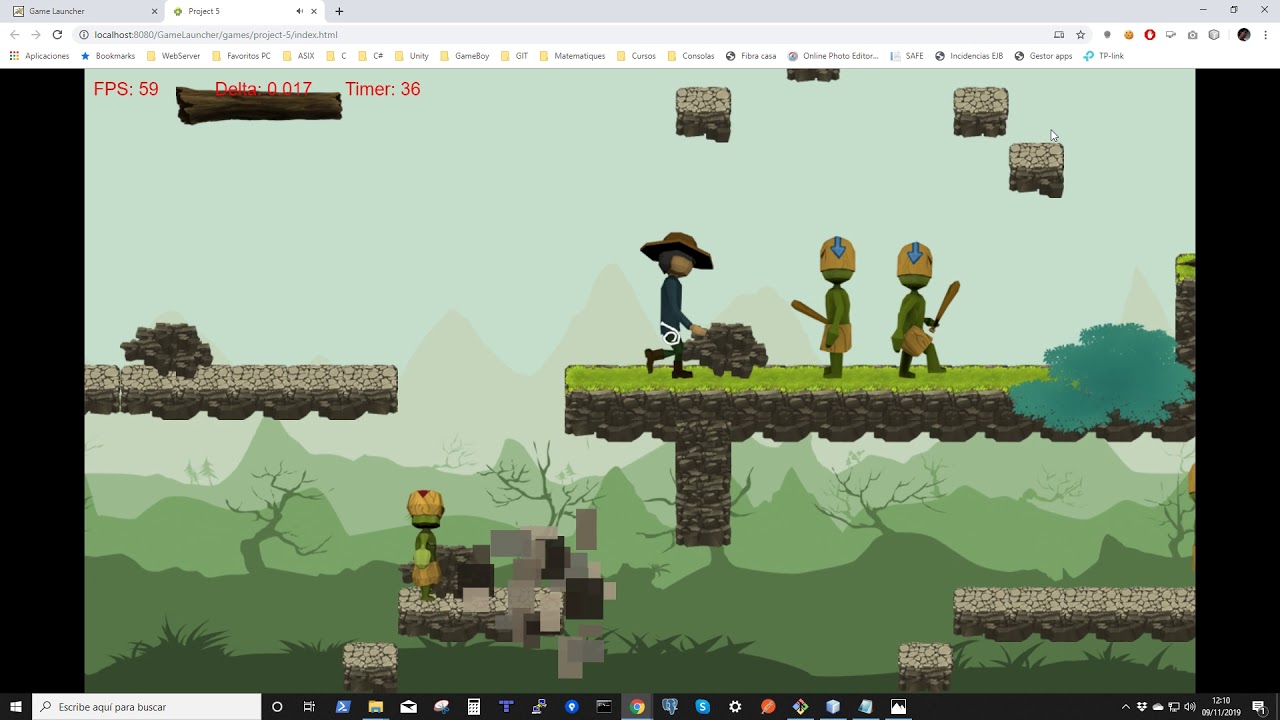This screenshot has width=1280, height=720.
Task: Select the Project 5 tab
Action: pos(244,11)
